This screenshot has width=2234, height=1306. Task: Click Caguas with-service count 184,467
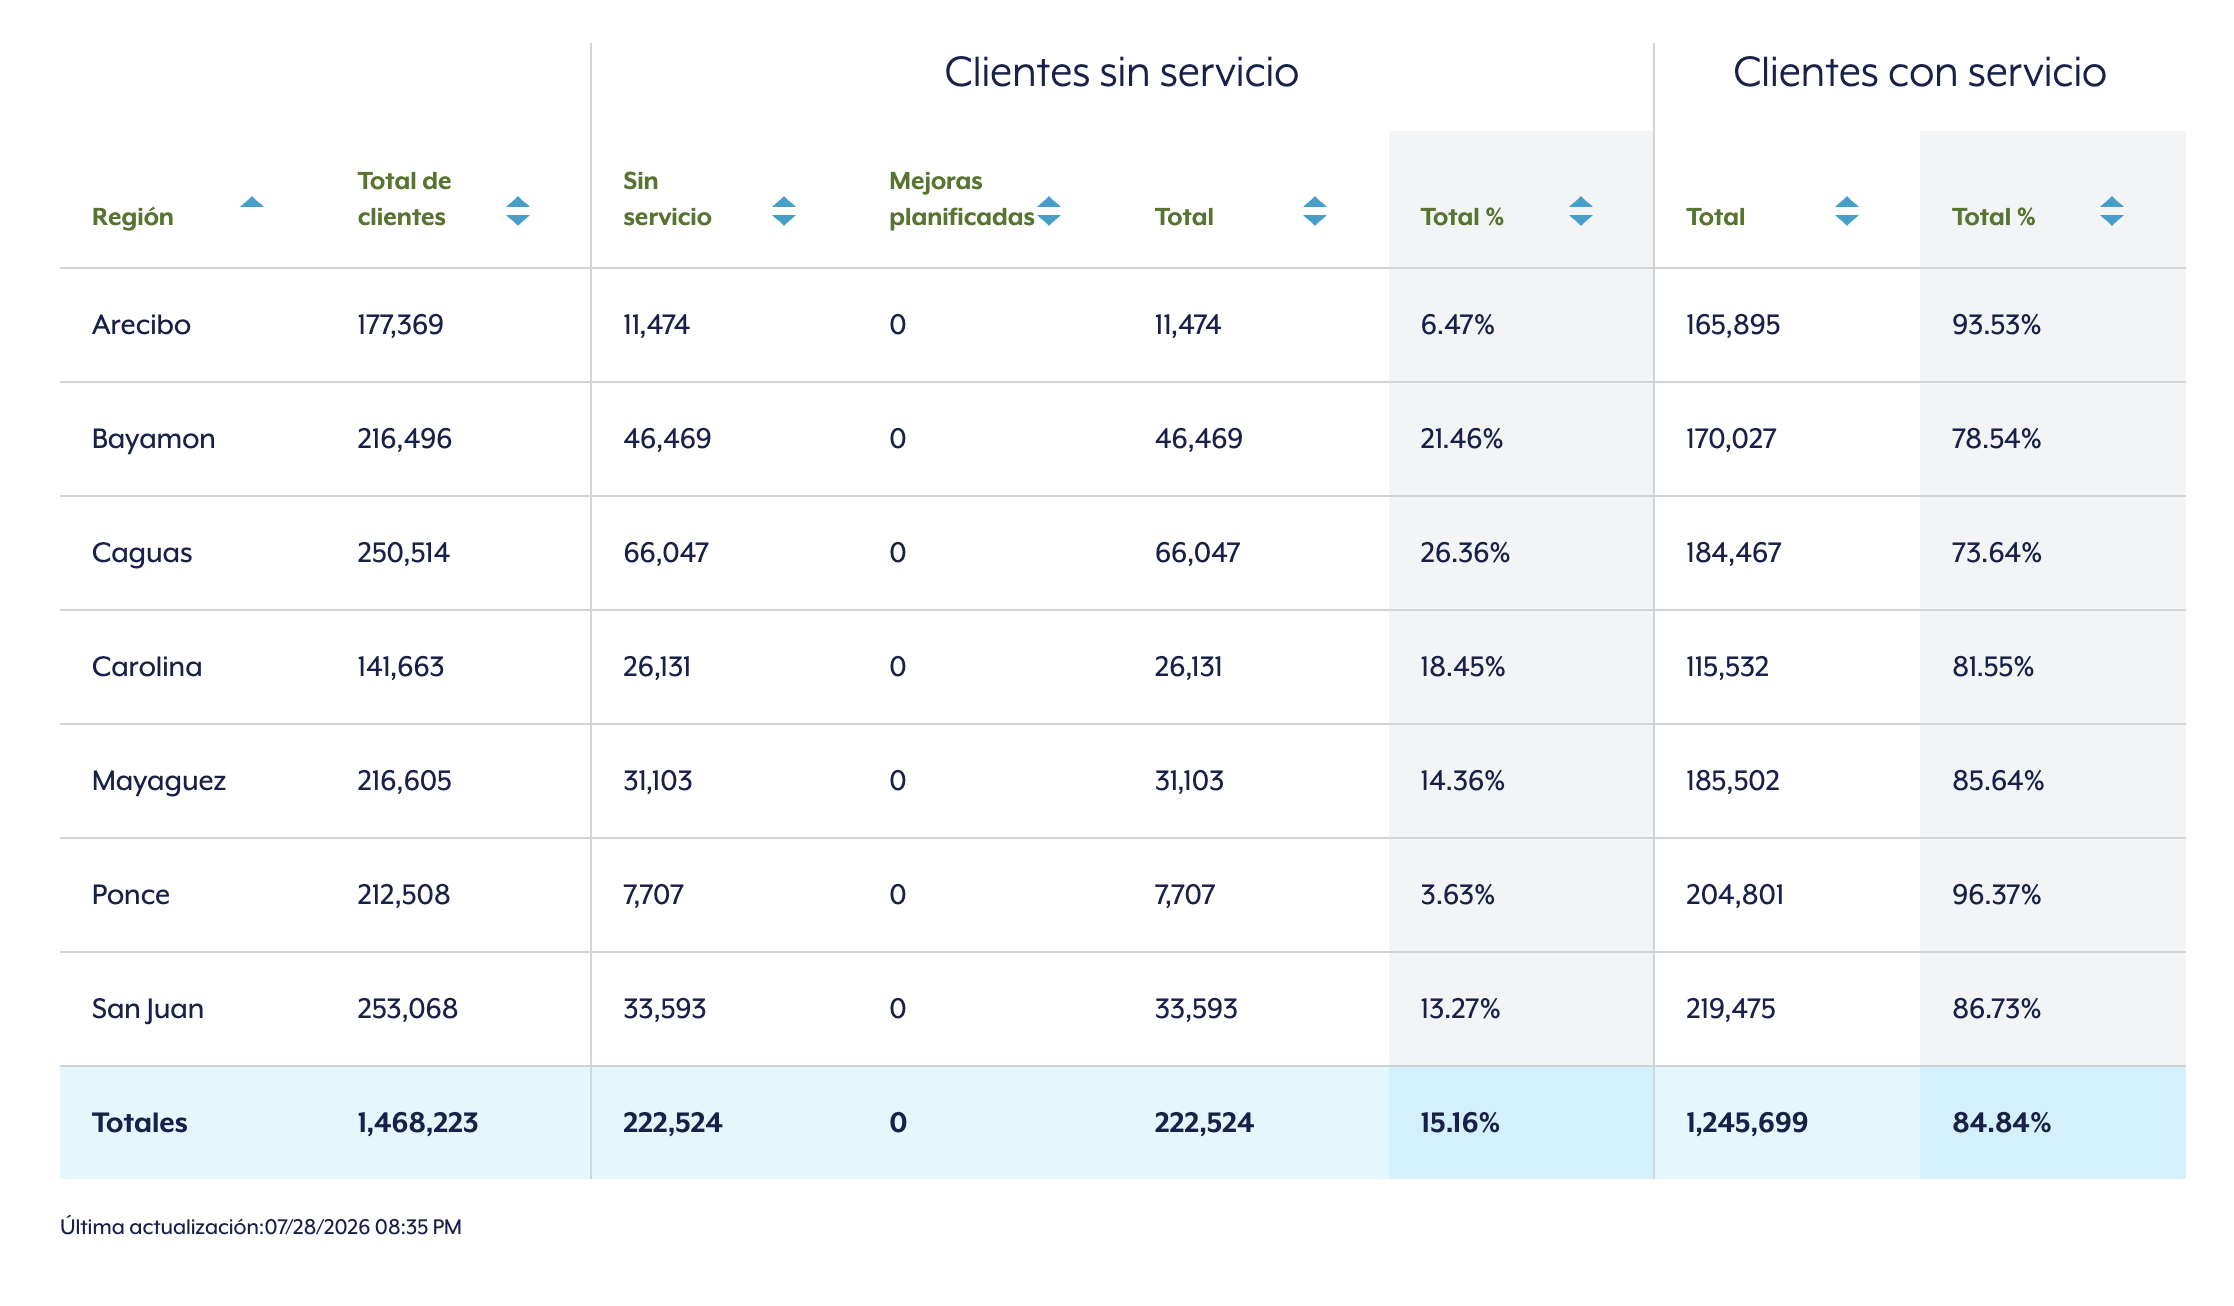coord(1734,553)
